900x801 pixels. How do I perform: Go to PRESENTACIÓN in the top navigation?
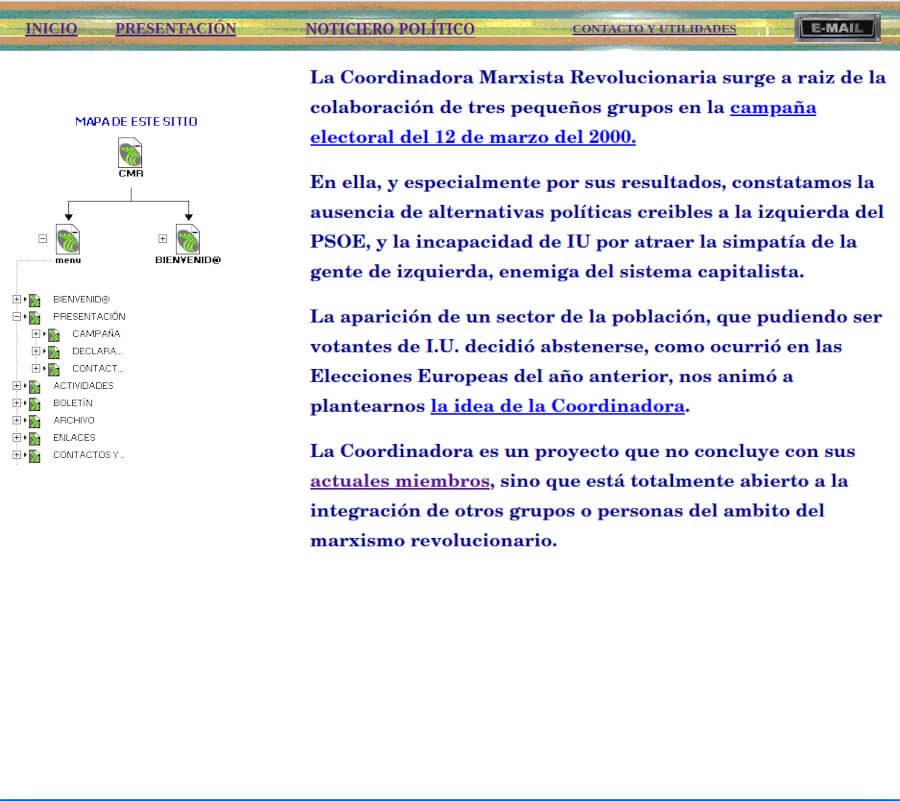[175, 29]
